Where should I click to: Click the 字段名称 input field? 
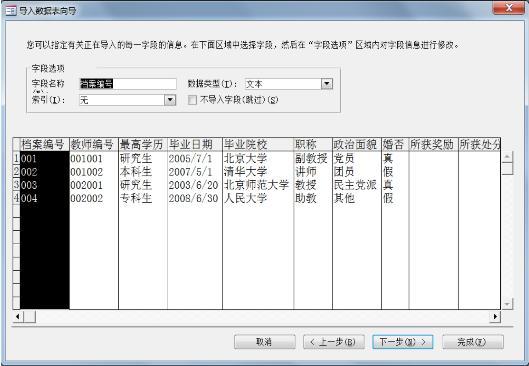tap(128, 84)
